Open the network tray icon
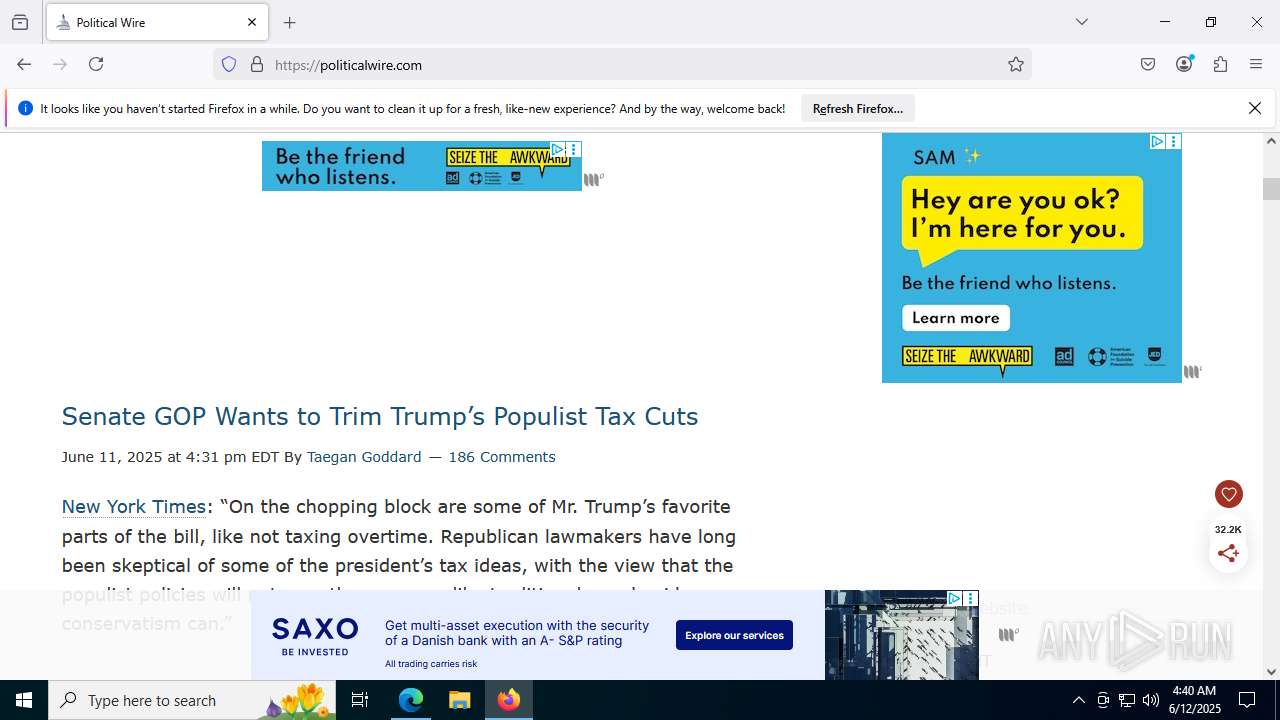 pos(1127,700)
